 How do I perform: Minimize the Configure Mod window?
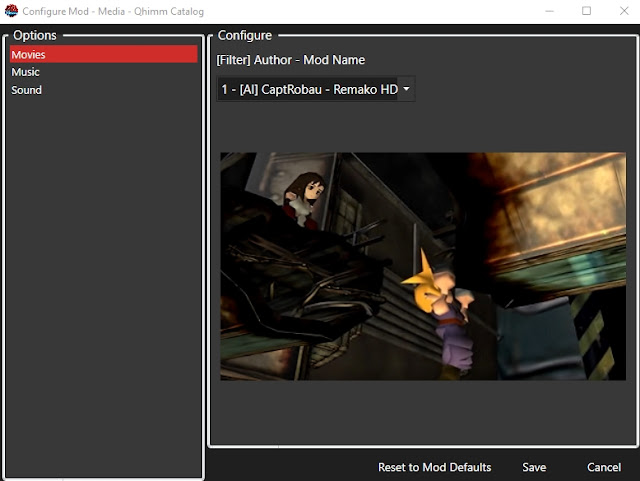pyautogui.click(x=549, y=11)
